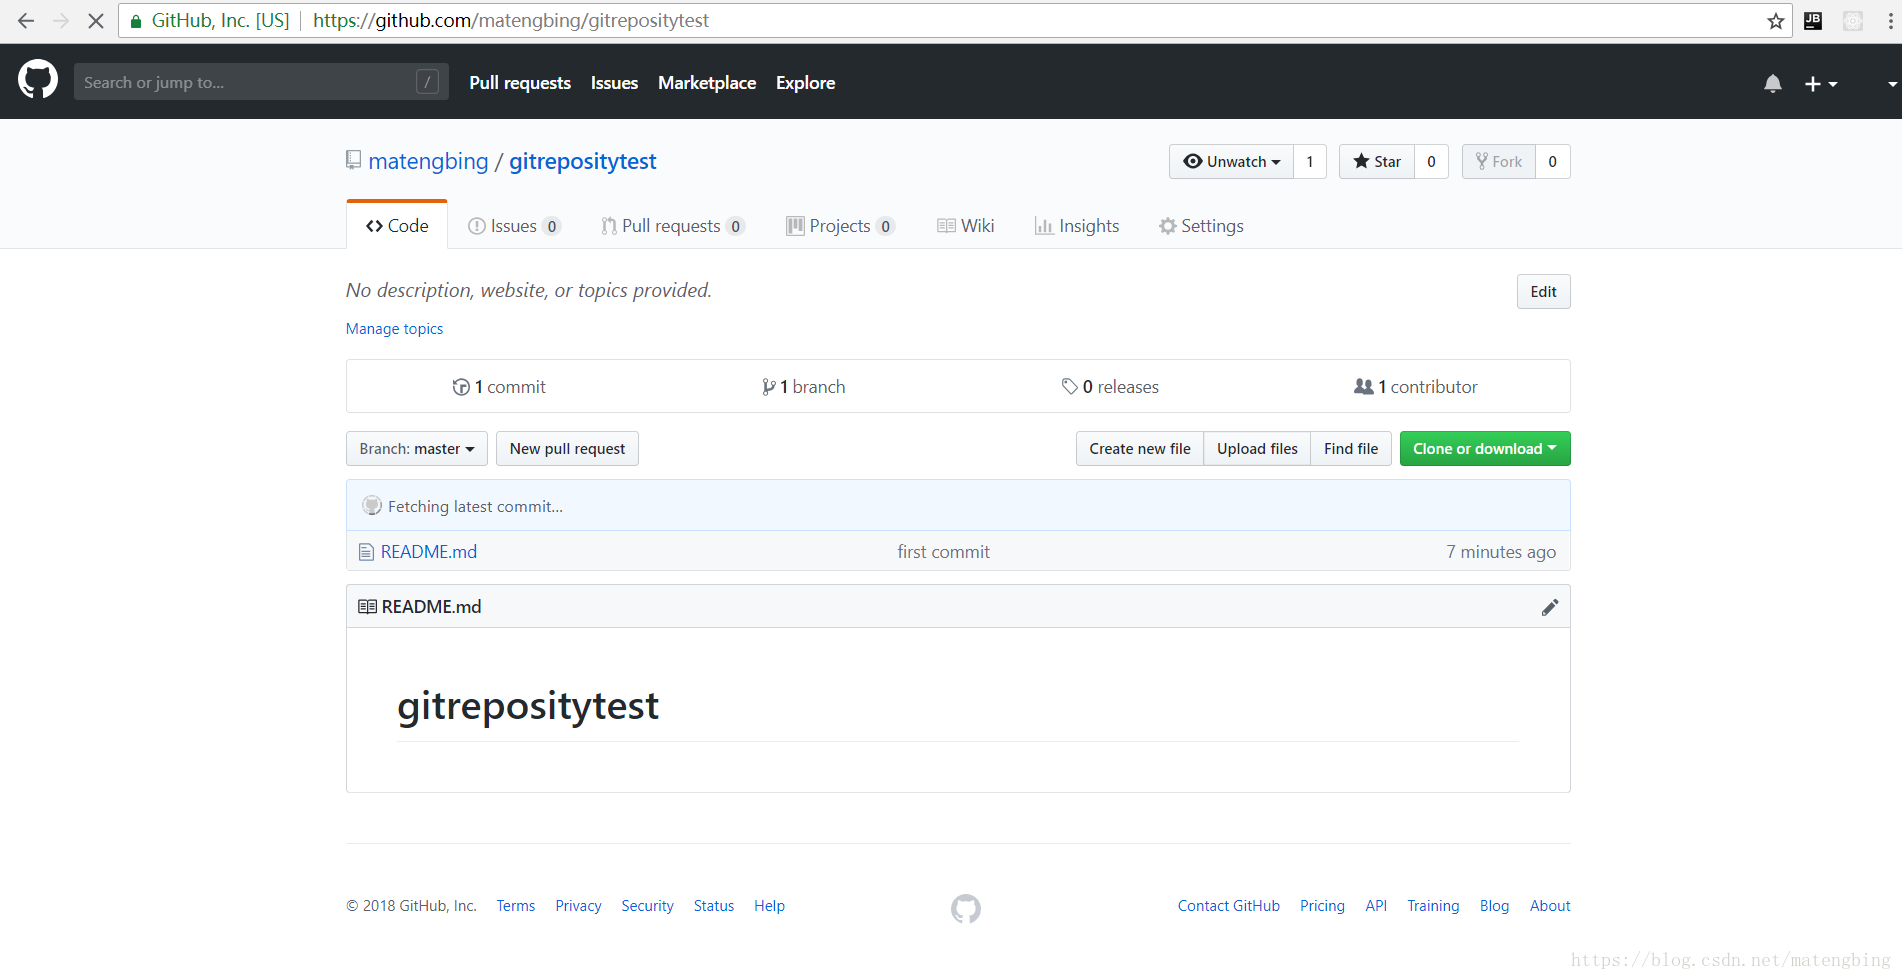Click the address bar URL
Viewport: 1902px width, 980px height.
pos(510,21)
